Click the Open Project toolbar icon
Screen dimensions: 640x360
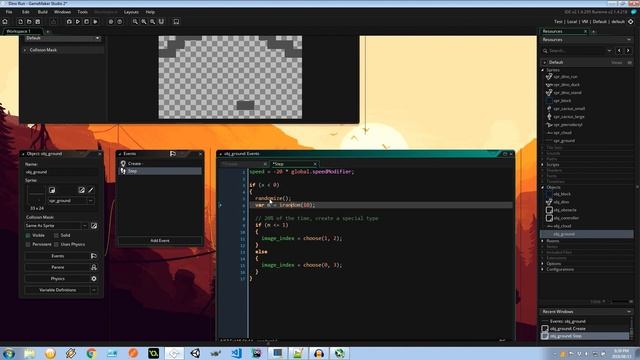29,22
